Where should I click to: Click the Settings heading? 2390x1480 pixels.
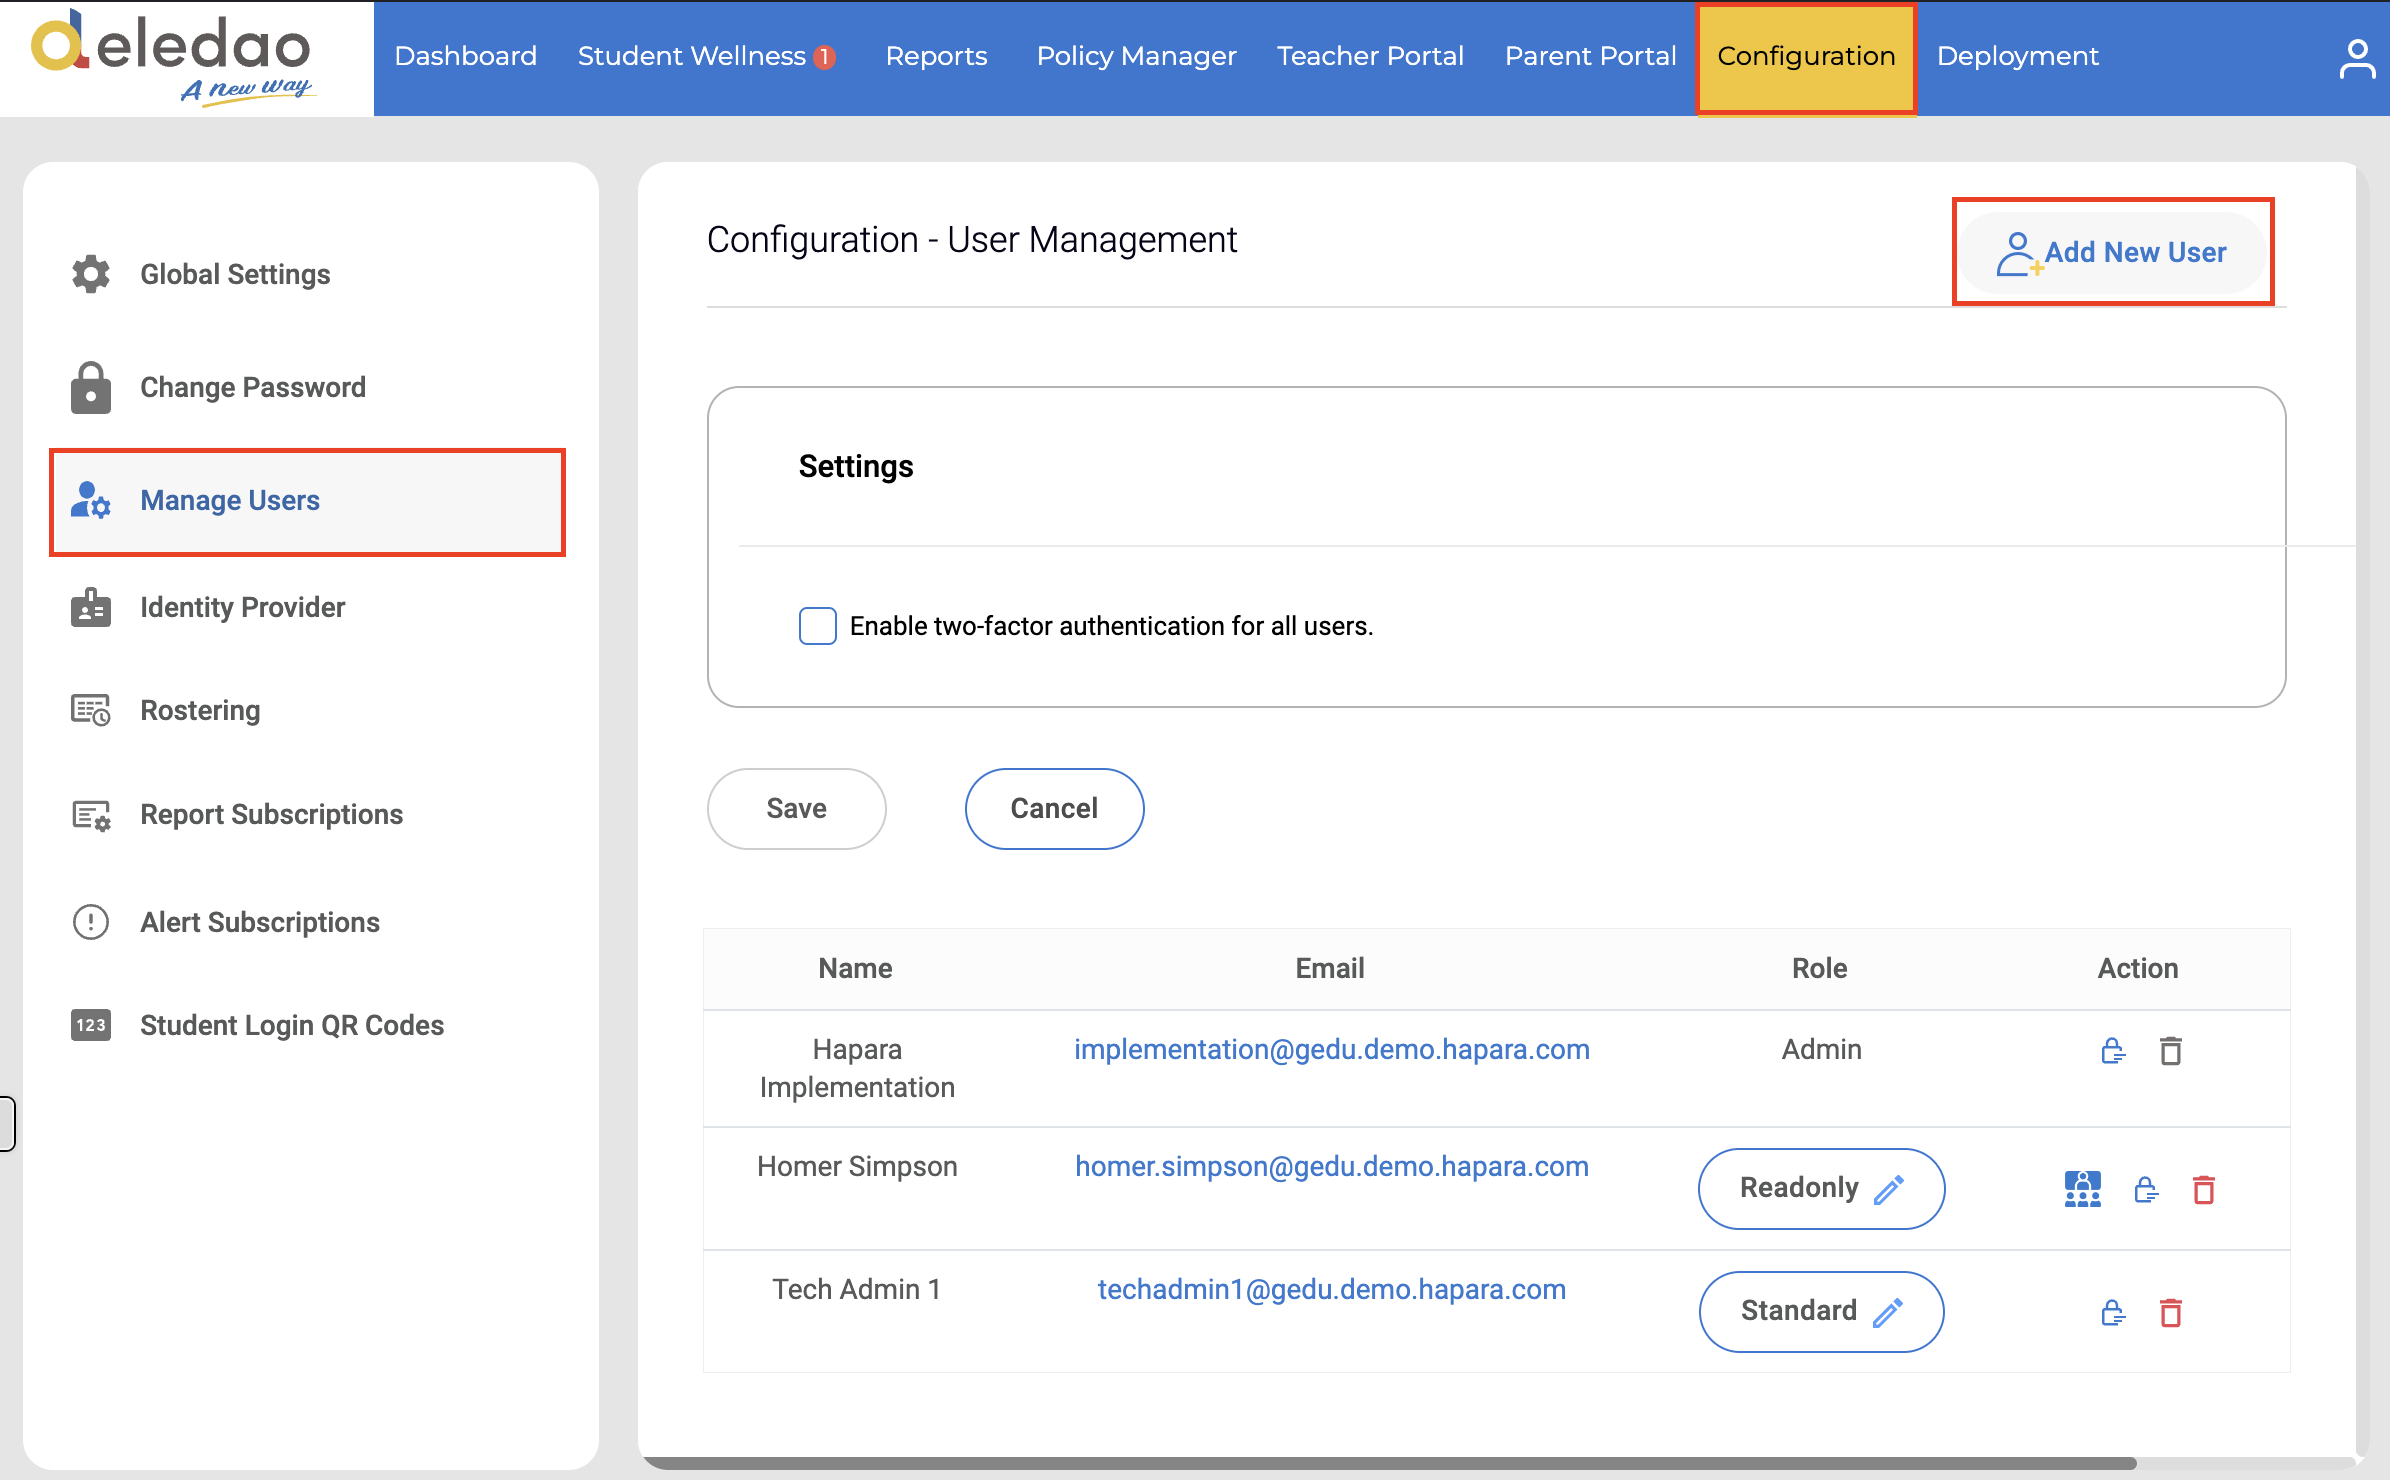coord(856,467)
